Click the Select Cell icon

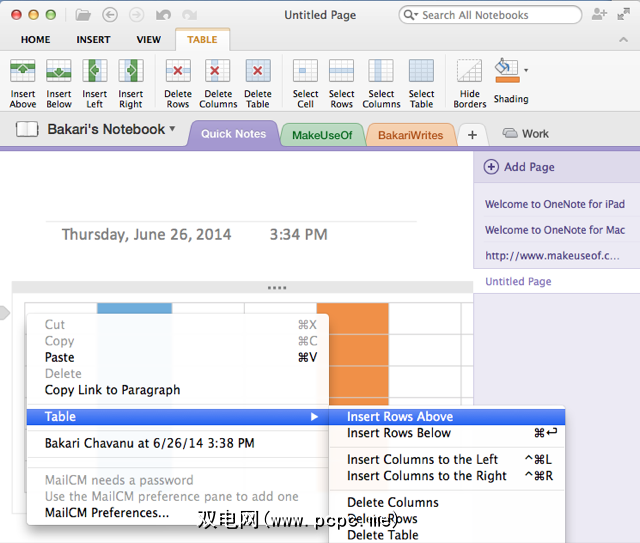tap(305, 72)
